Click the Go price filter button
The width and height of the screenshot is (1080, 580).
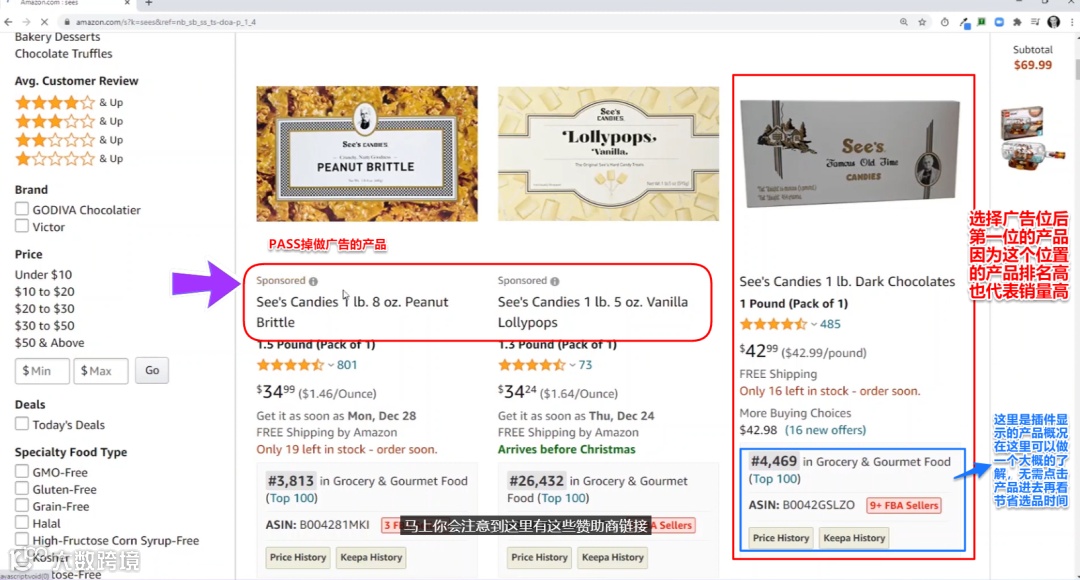tap(152, 371)
